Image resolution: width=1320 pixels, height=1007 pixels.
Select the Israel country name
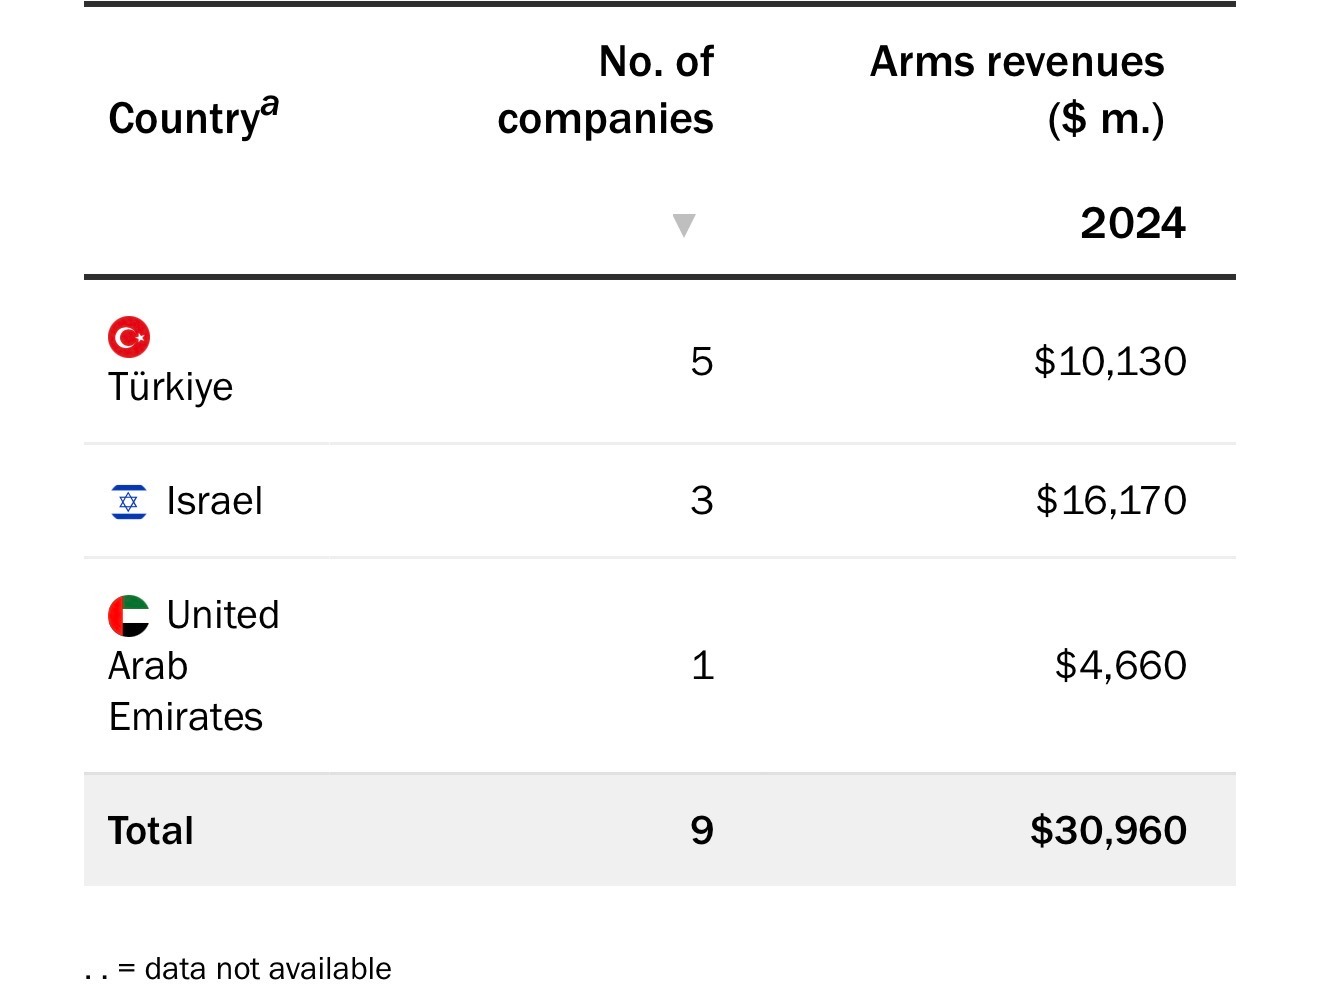(214, 501)
